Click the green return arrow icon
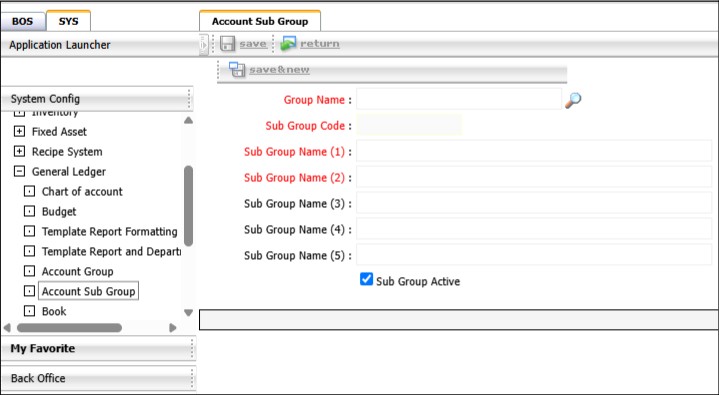This screenshot has height=395, width=719. click(288, 44)
